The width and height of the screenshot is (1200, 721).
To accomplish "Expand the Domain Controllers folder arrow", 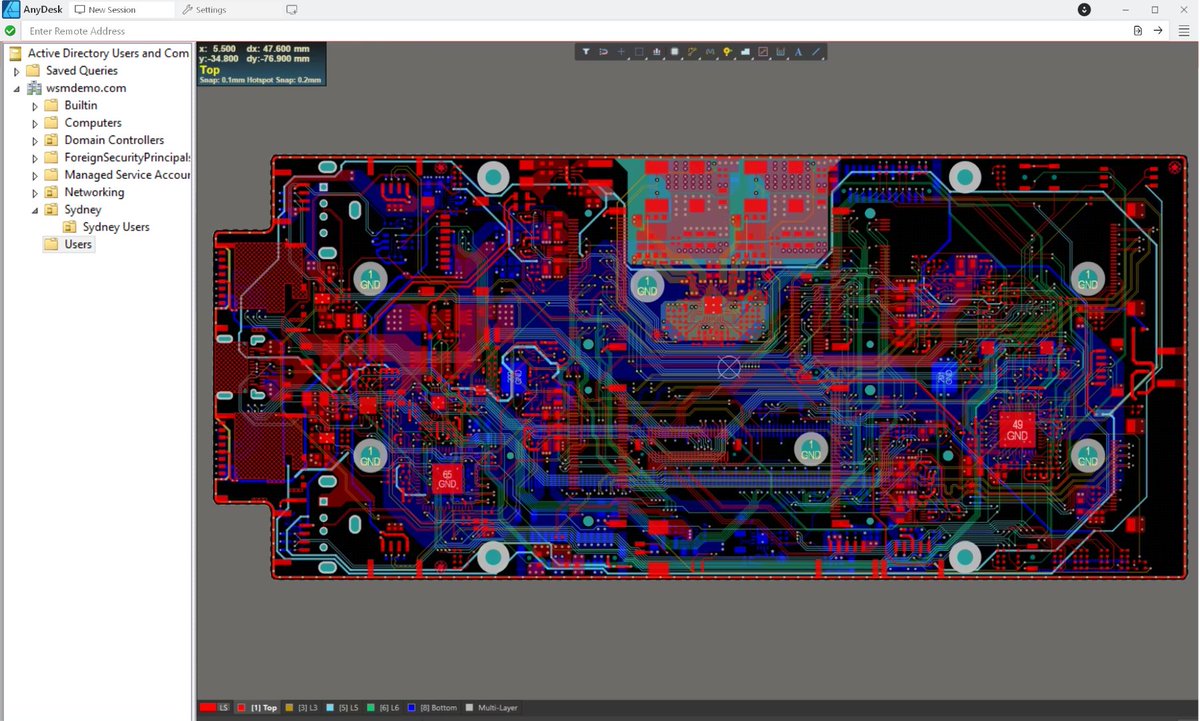I will point(35,141).
